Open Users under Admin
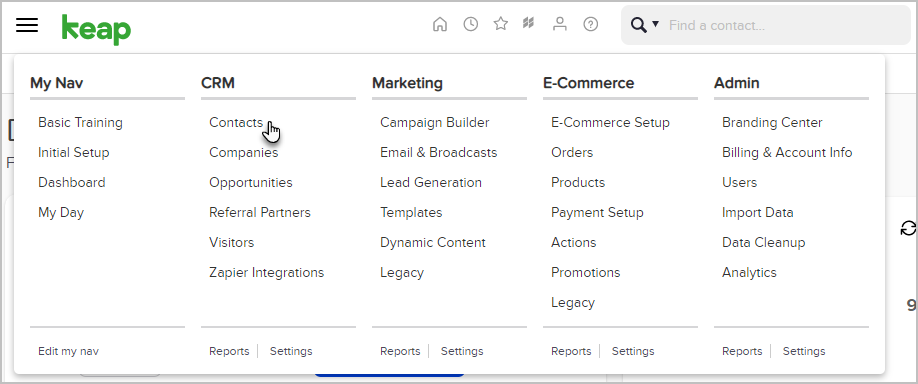Screen dimensions: 918x384 (739, 182)
